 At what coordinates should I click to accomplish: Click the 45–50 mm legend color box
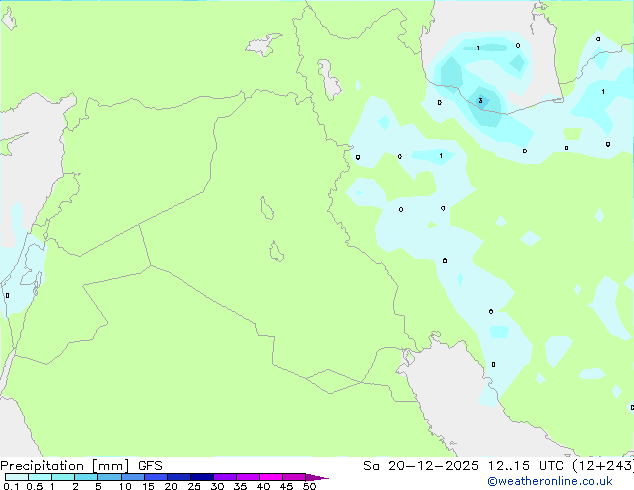point(294,477)
